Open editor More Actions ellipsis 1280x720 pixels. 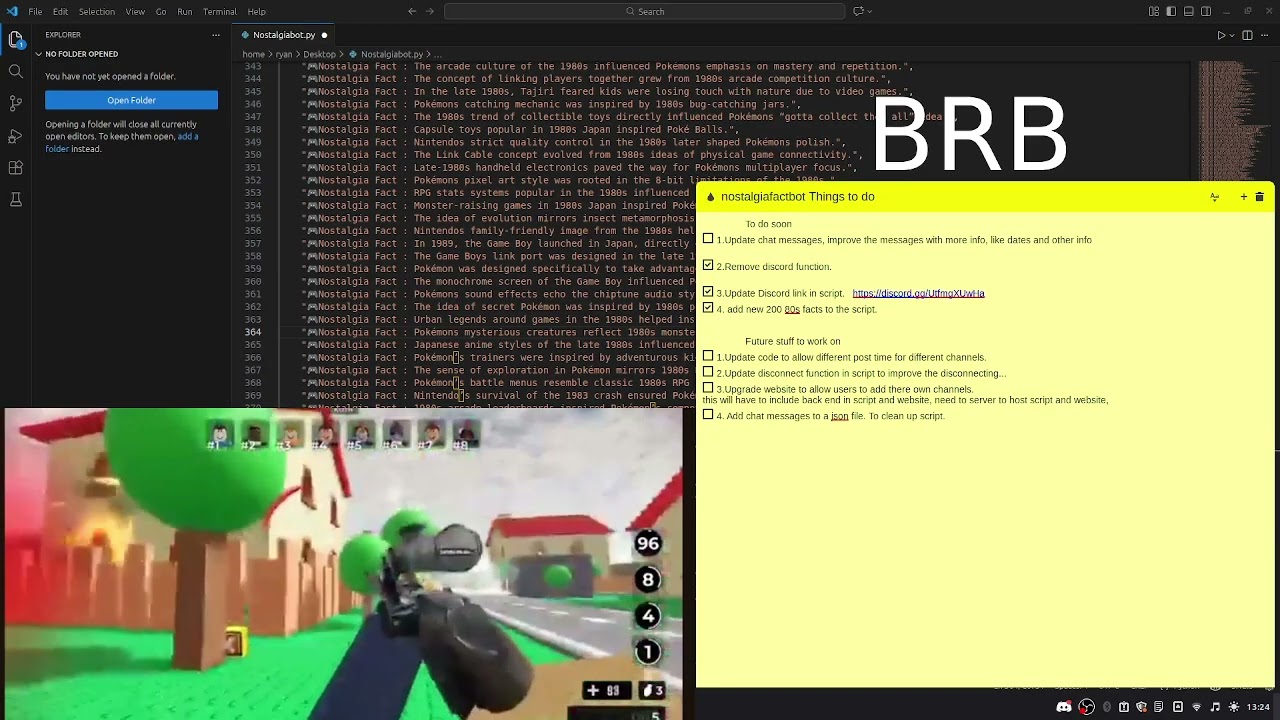pyautogui.click(x=1264, y=35)
